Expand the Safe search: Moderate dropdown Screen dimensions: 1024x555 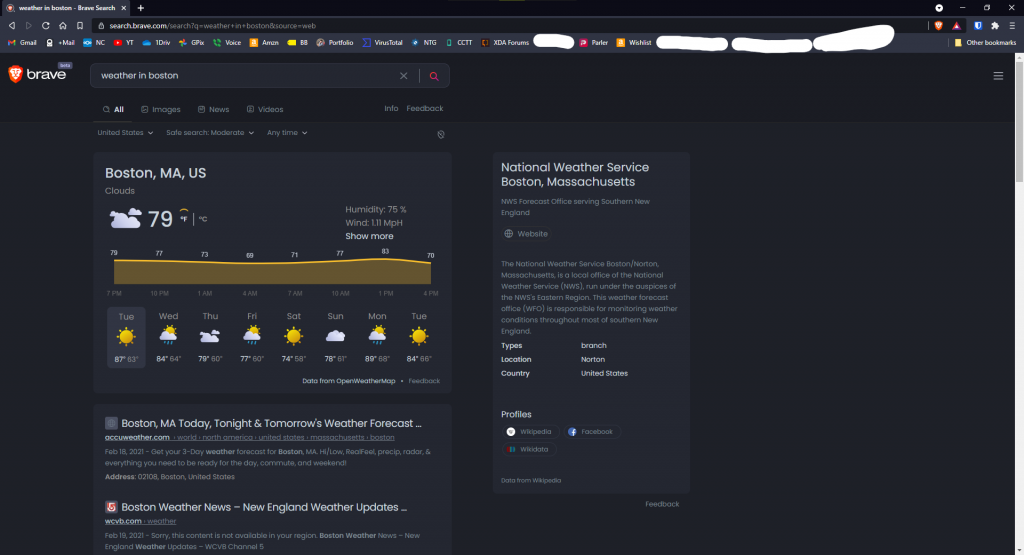(210, 133)
